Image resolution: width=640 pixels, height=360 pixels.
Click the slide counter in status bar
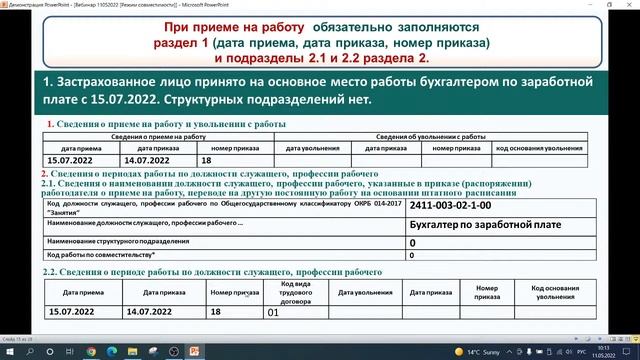click(17, 339)
